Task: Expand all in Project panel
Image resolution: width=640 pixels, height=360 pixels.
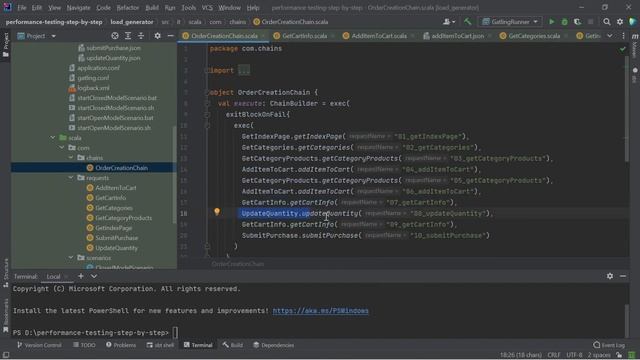Action: point(128,36)
